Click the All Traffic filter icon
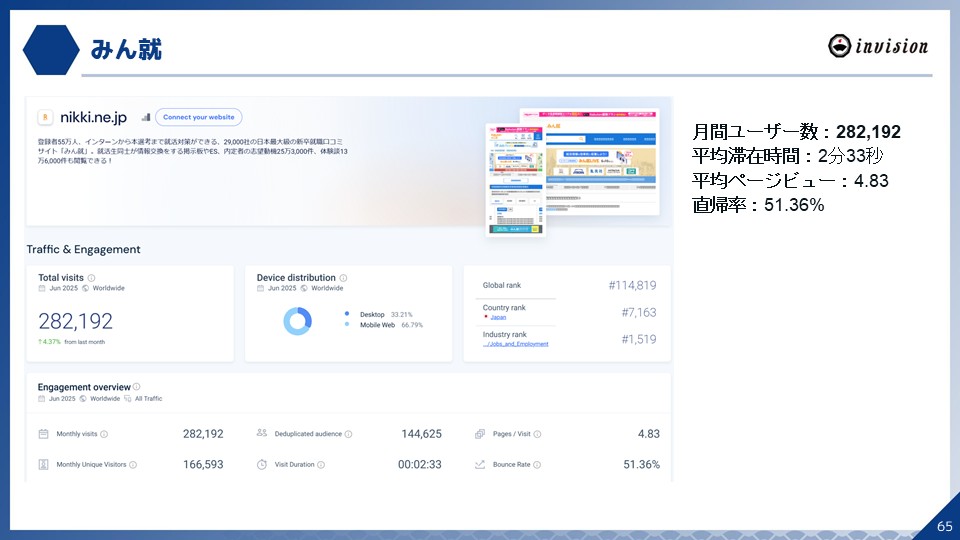The height and width of the screenshot is (540, 960). point(127,399)
